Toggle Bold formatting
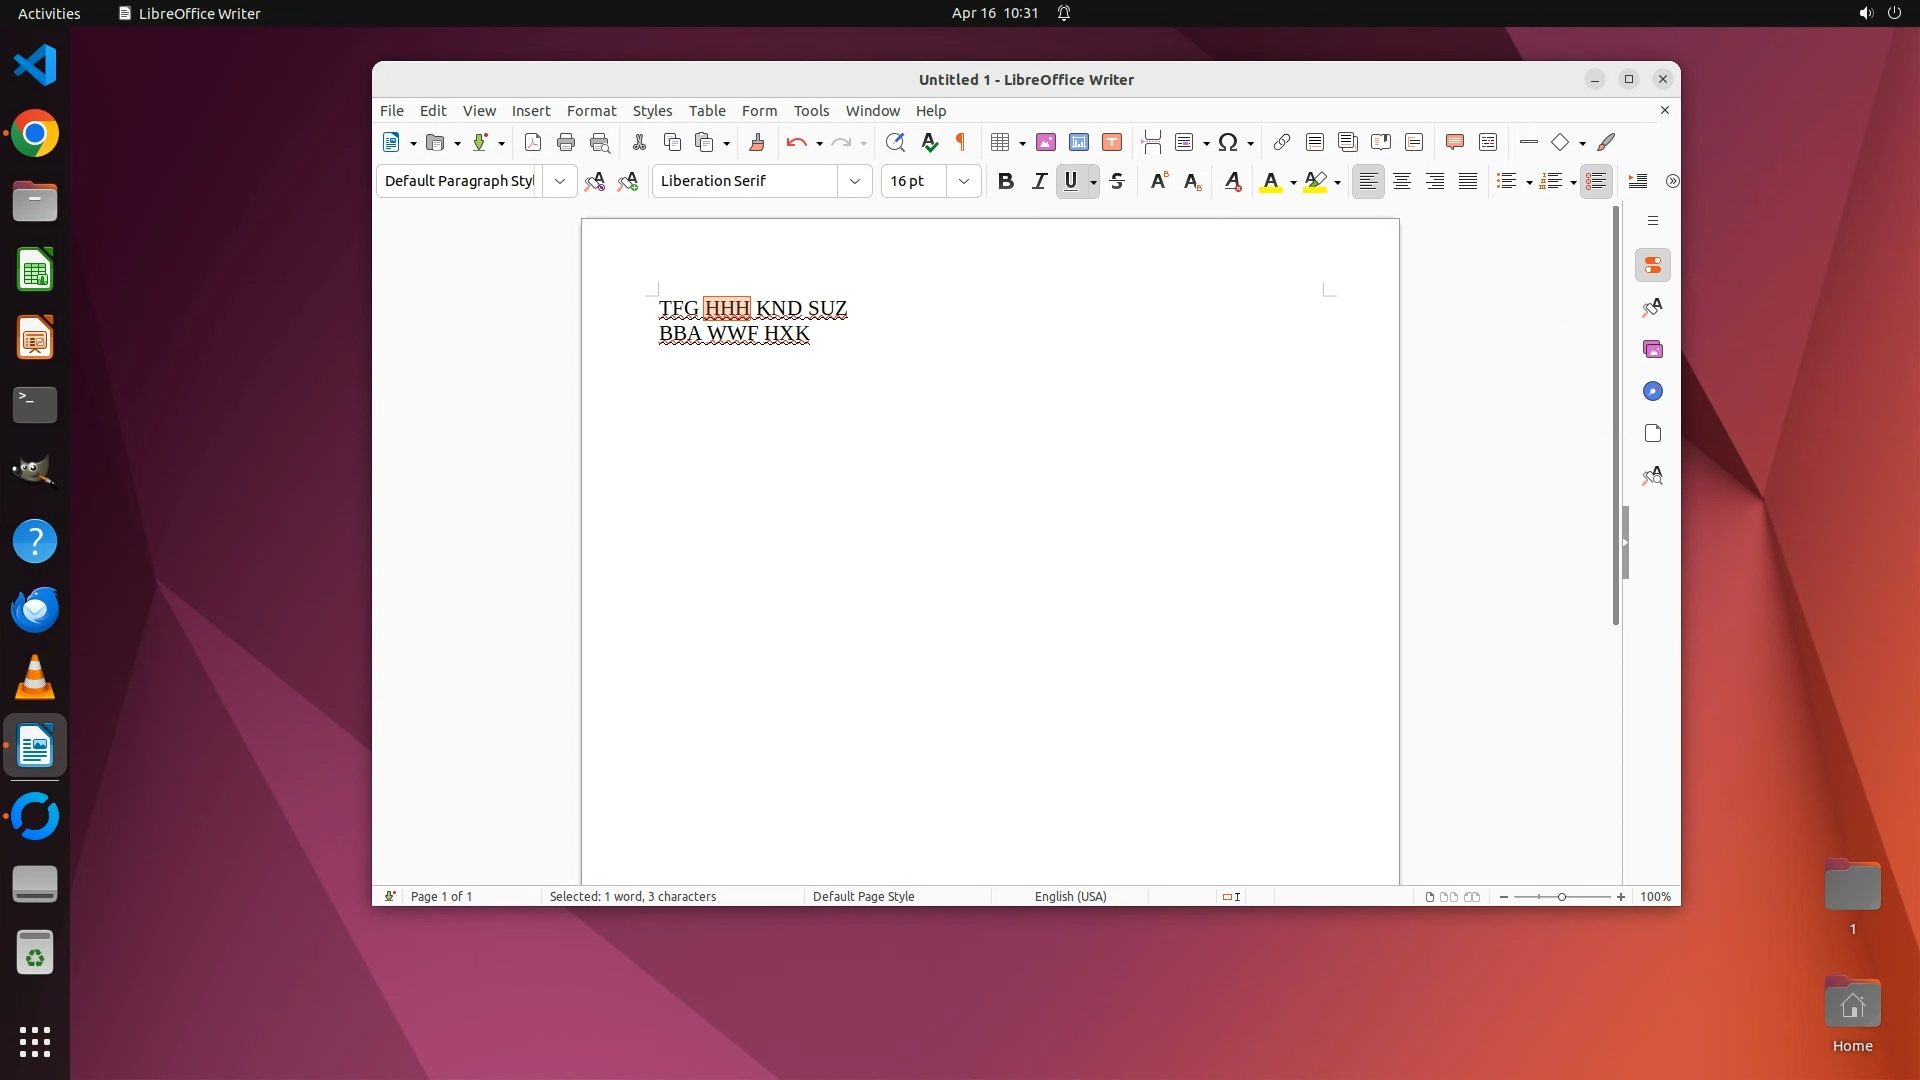Screen dimensions: 1920x1080 point(1006,181)
